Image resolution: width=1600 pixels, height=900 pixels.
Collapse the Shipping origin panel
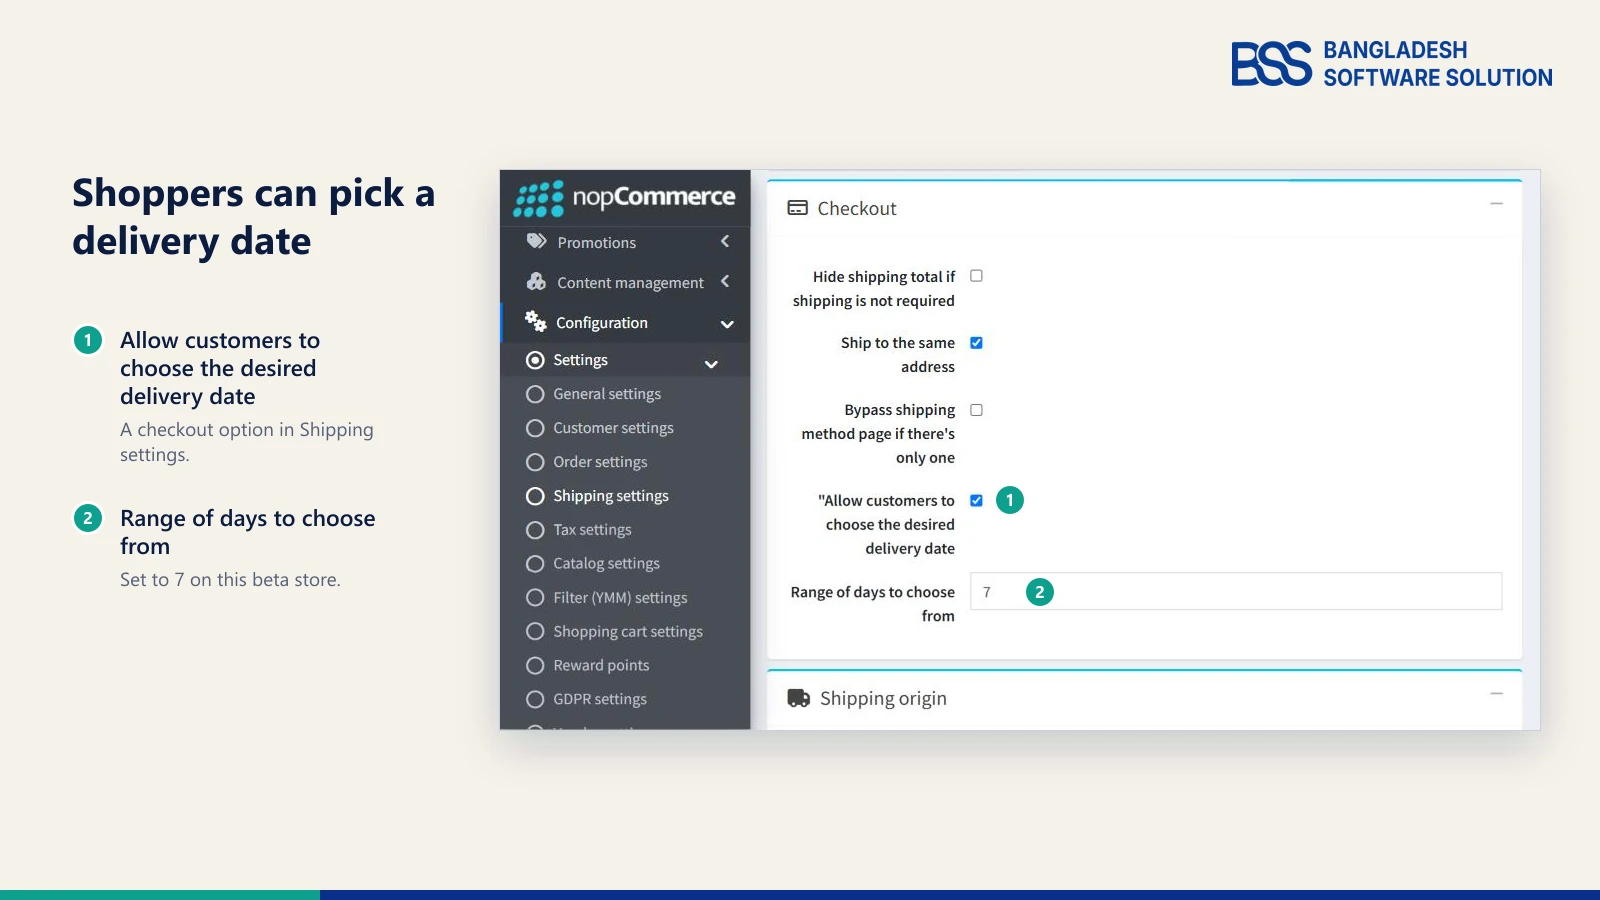click(1497, 694)
